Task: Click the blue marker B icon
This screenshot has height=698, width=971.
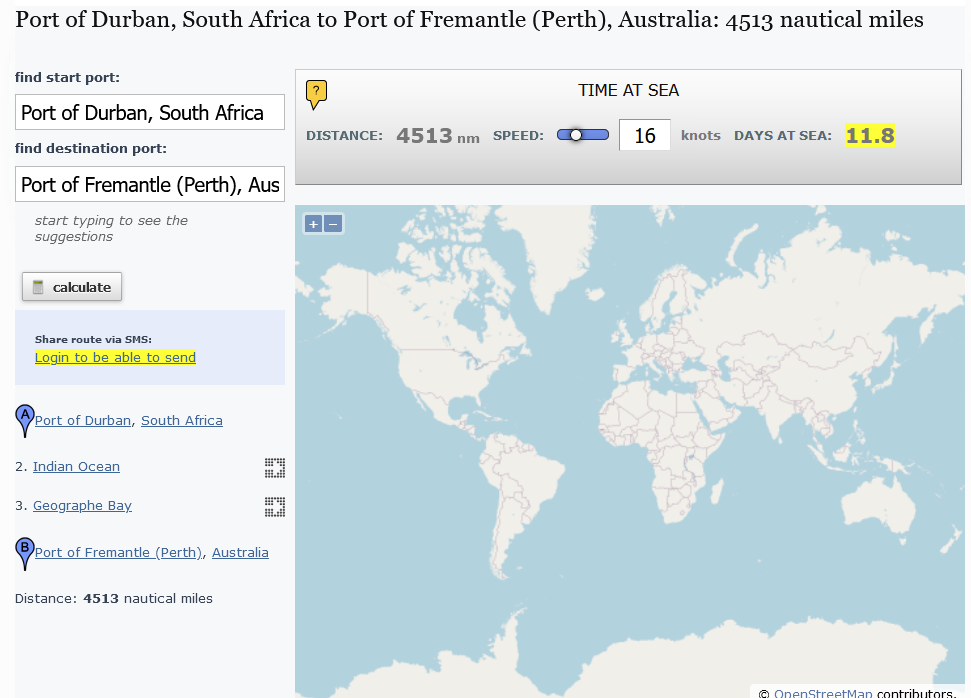Action: (25, 551)
